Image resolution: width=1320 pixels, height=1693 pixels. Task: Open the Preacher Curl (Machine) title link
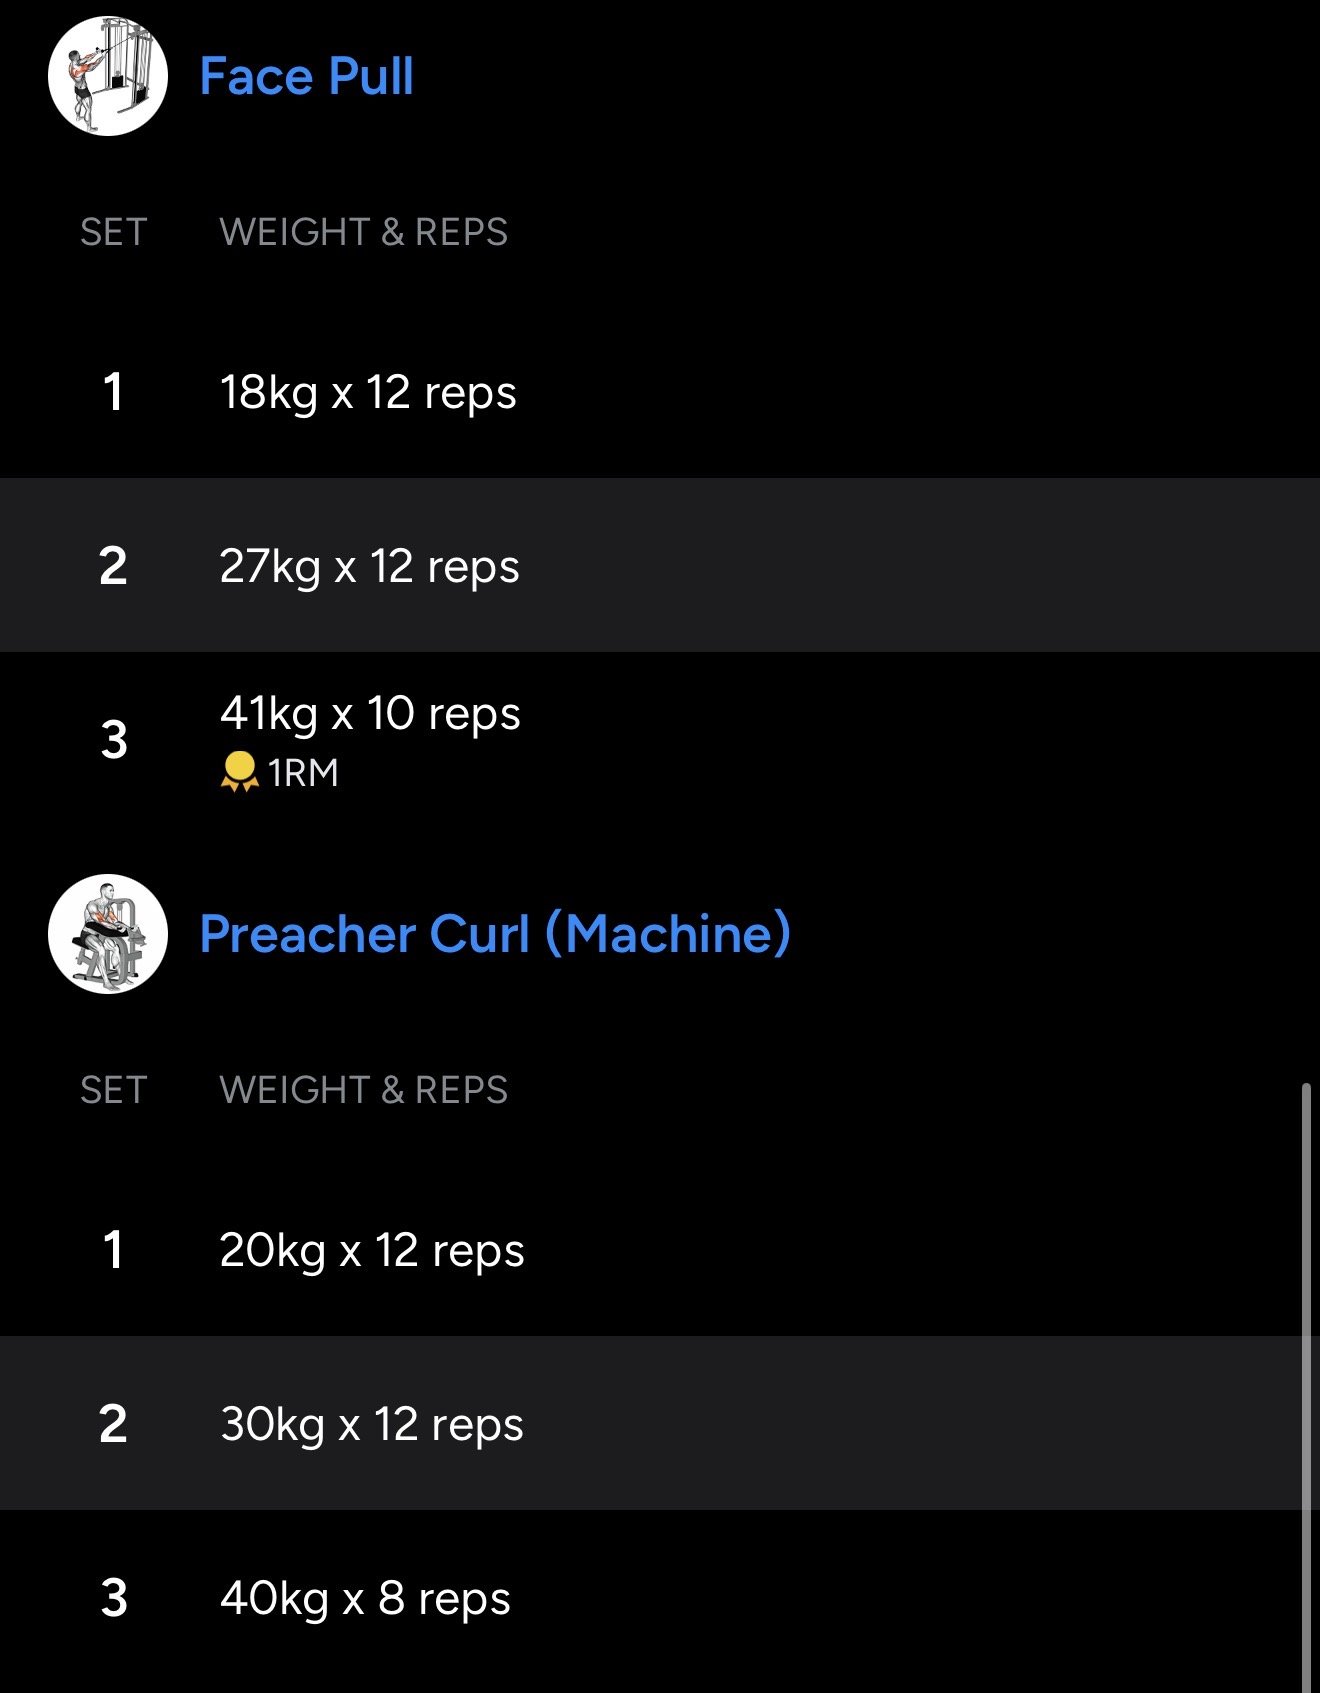point(495,934)
